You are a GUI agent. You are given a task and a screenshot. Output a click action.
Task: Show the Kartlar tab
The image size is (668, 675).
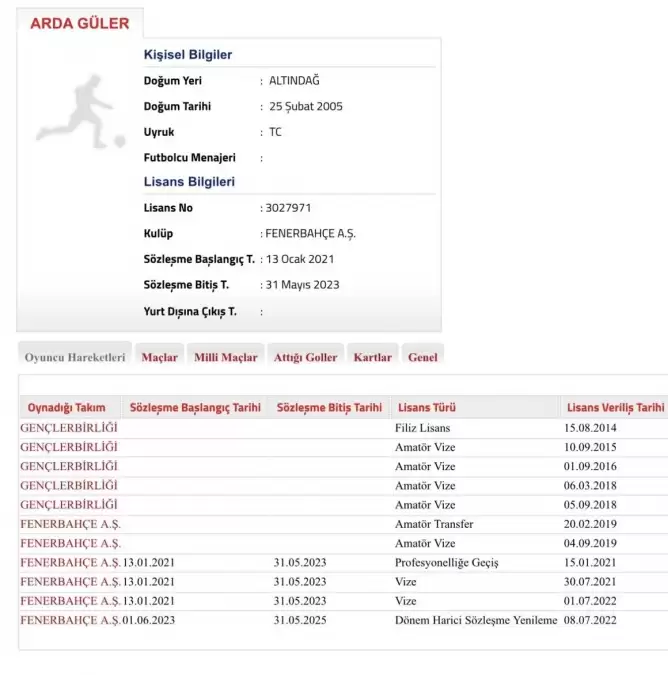pos(372,357)
